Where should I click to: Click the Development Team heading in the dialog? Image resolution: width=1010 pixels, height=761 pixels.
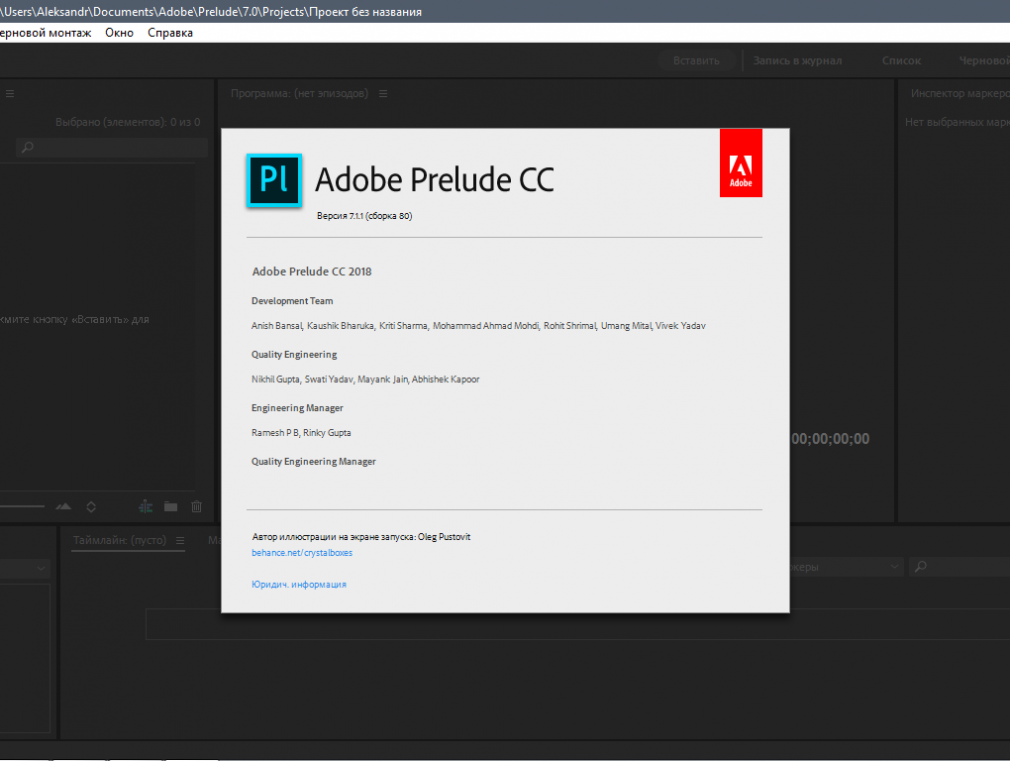[292, 301]
